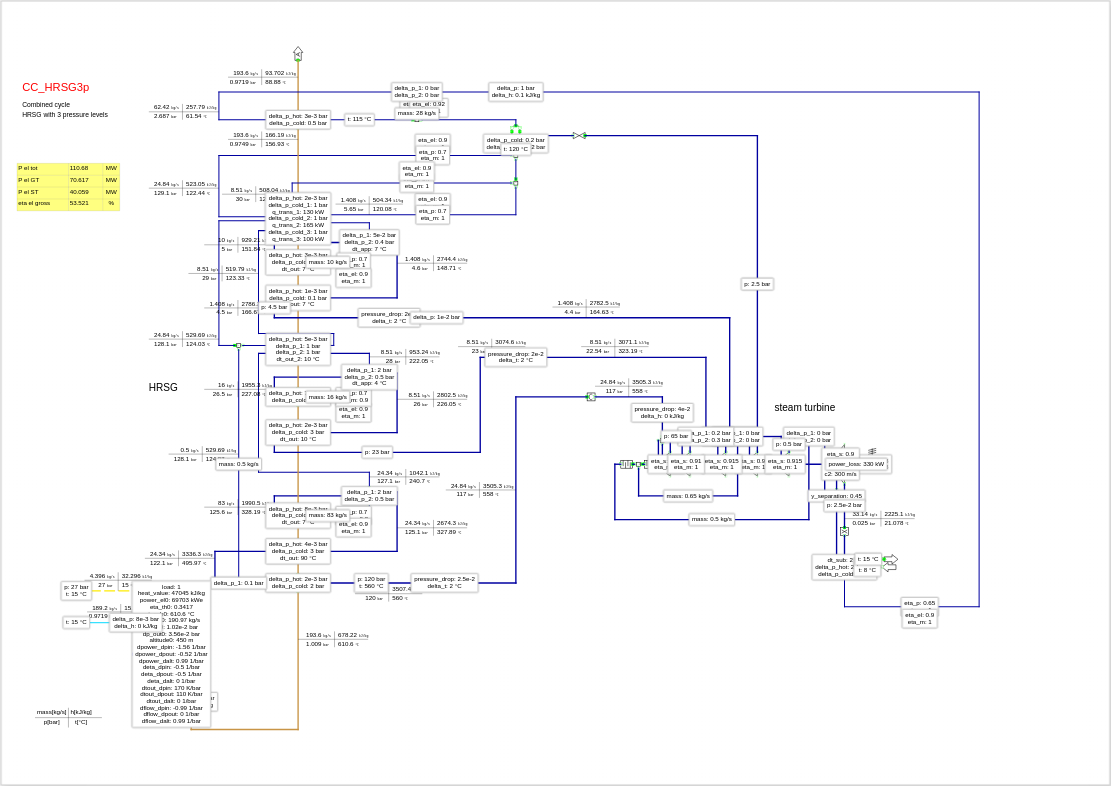Select the power_loss: 330 kW parameter box
The height and width of the screenshot is (786, 1111).
point(856,464)
